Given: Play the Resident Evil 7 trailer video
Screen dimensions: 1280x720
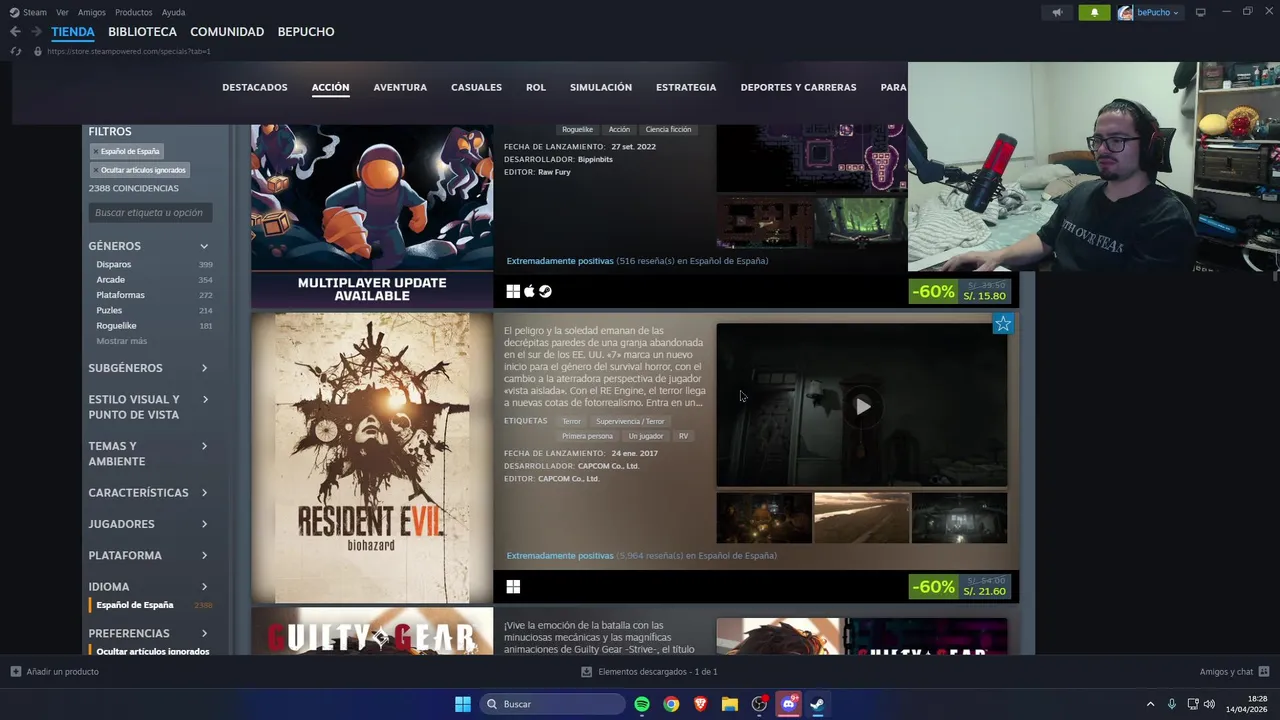Looking at the screenshot, I should click(x=862, y=406).
